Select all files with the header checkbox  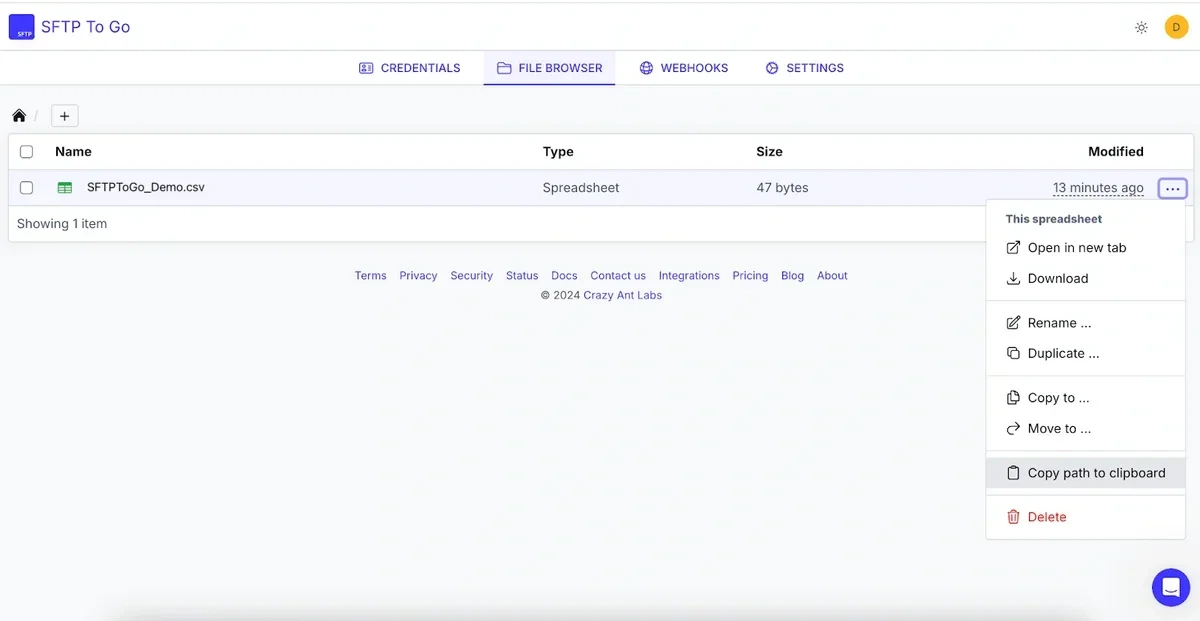click(x=26, y=151)
